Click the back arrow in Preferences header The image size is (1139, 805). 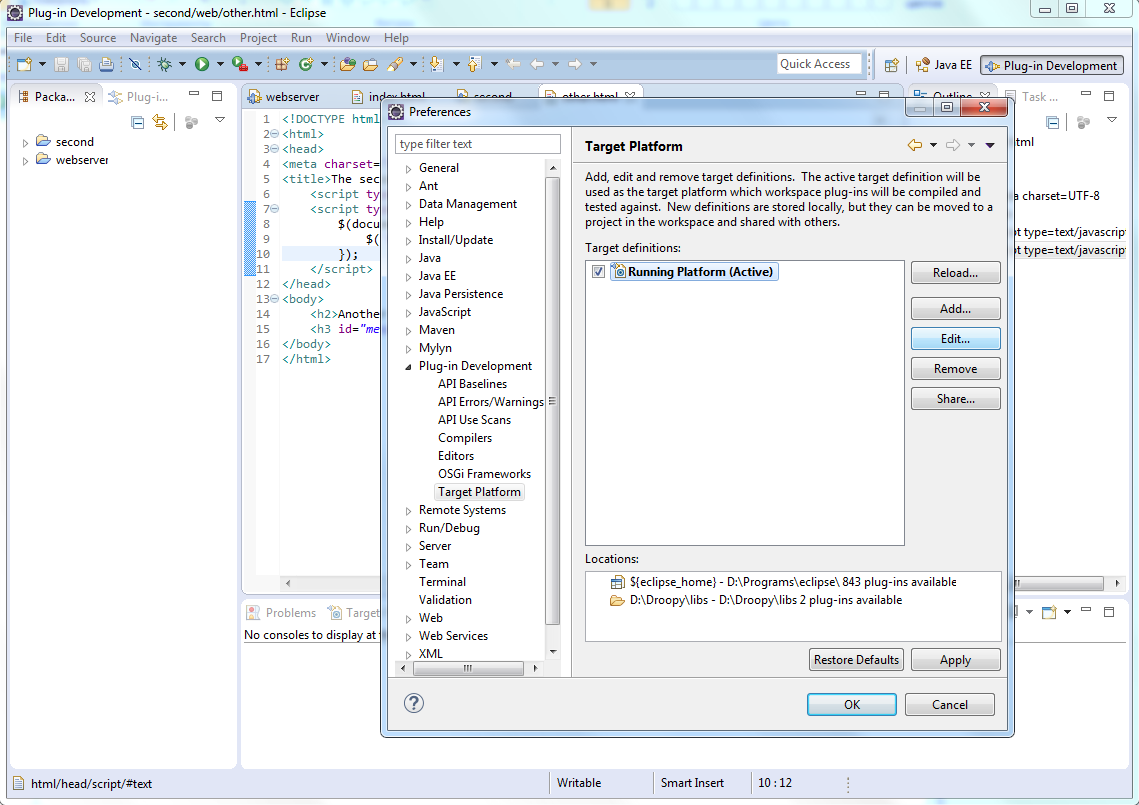tap(915, 145)
